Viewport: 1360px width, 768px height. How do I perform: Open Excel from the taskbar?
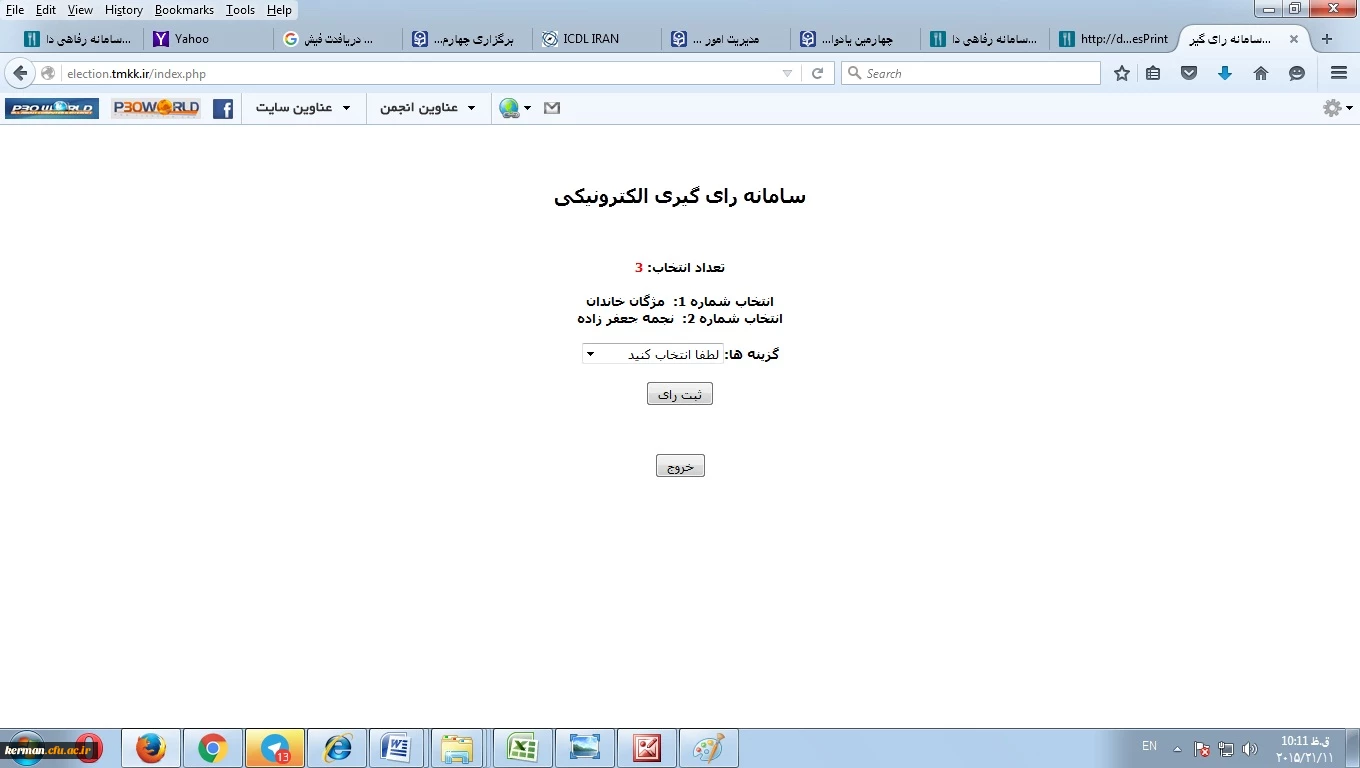point(522,748)
